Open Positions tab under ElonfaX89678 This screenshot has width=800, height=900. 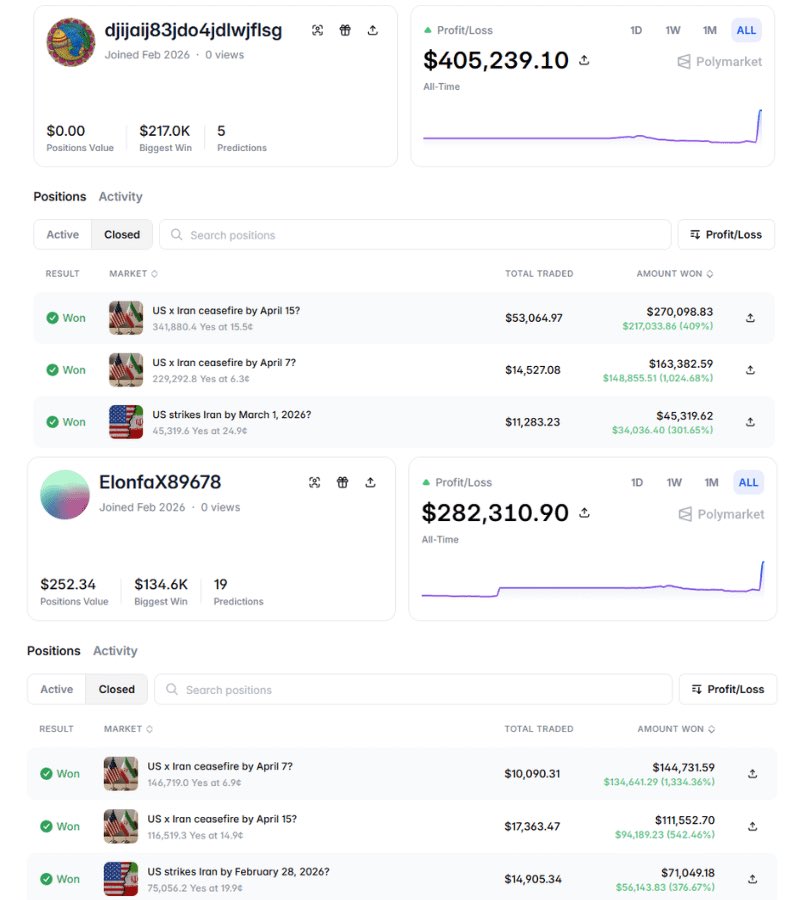click(53, 651)
